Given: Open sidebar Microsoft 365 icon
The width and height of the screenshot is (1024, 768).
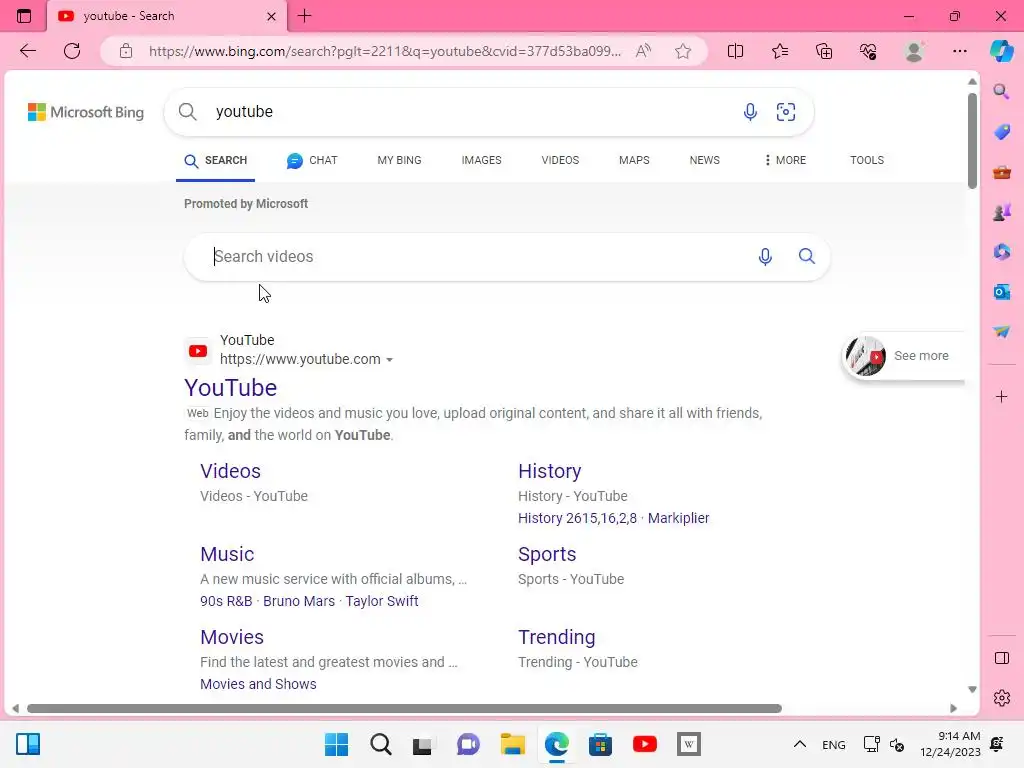Looking at the screenshot, I should 1002,251.
